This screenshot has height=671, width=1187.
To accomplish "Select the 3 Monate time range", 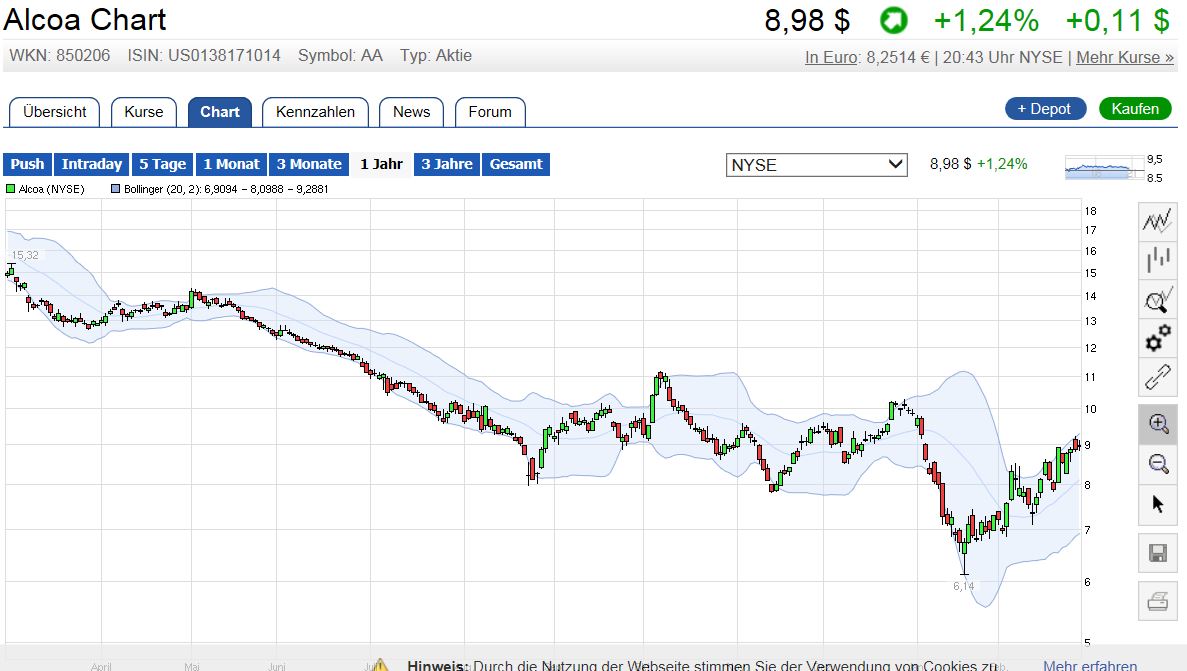I will (x=309, y=164).
